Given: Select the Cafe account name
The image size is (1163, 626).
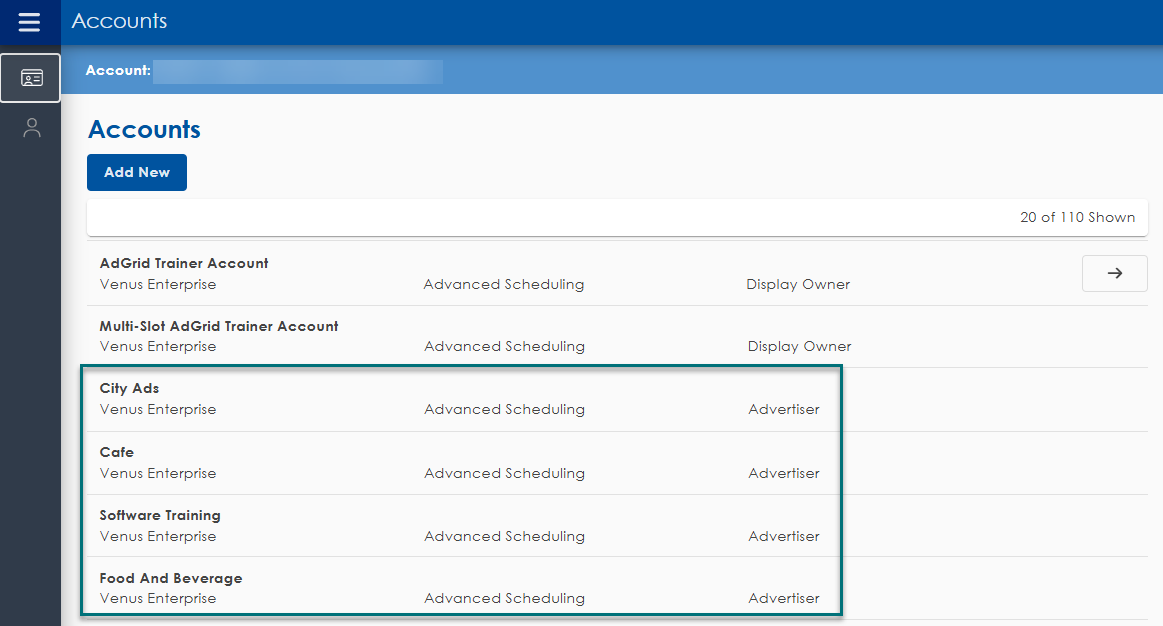Looking at the screenshot, I should click(x=117, y=452).
